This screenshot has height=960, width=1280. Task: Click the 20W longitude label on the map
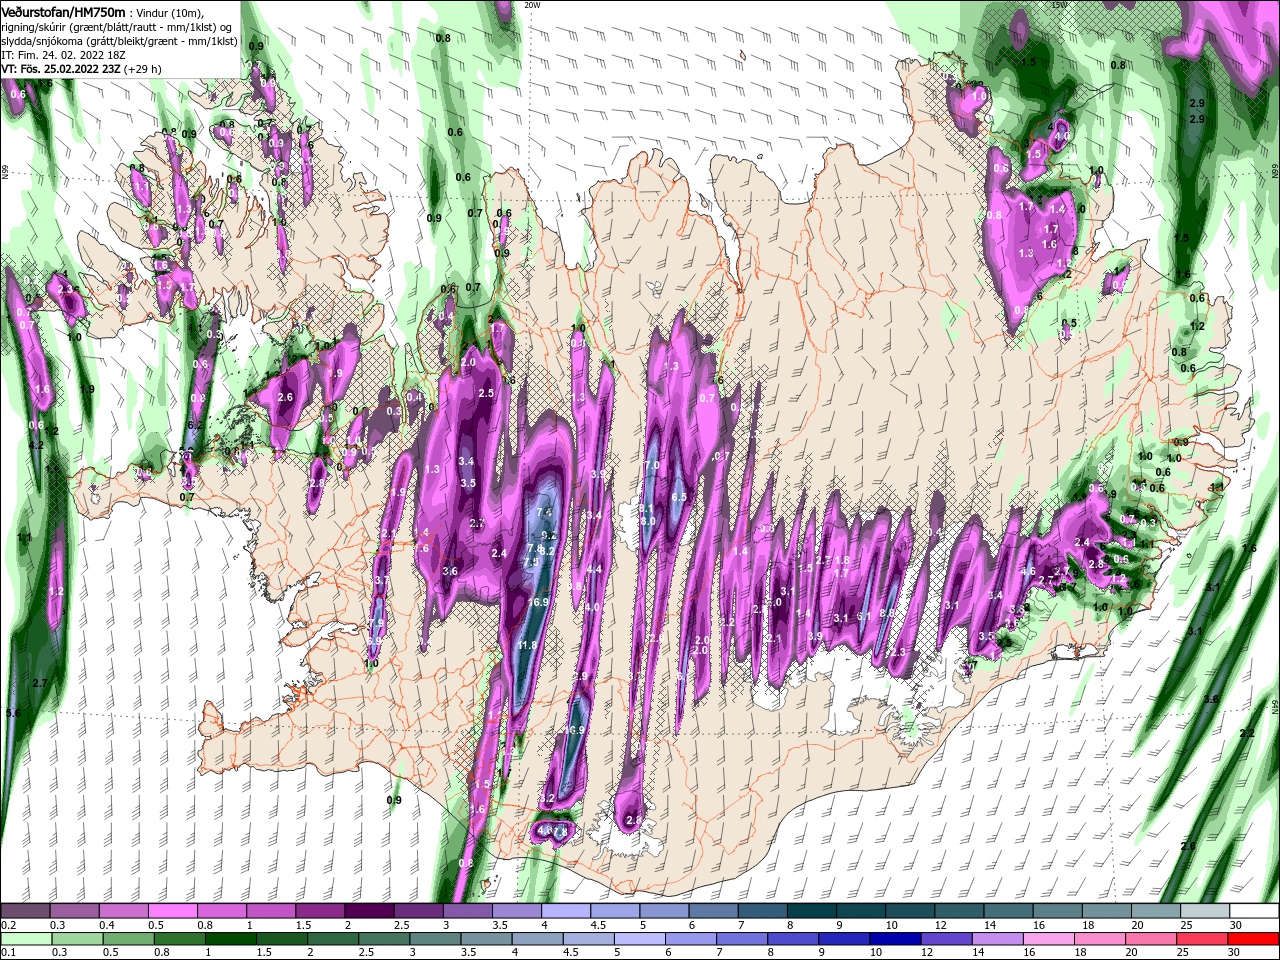[x=532, y=5]
